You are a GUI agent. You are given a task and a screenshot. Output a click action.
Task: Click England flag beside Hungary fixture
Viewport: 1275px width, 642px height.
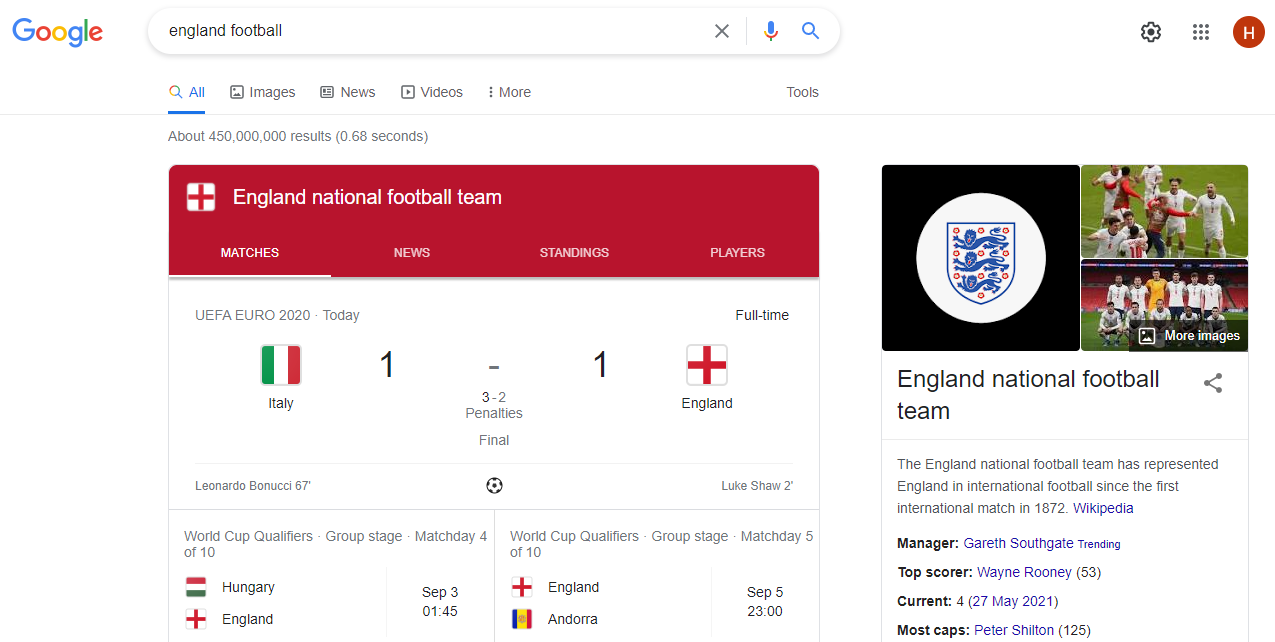(x=196, y=619)
